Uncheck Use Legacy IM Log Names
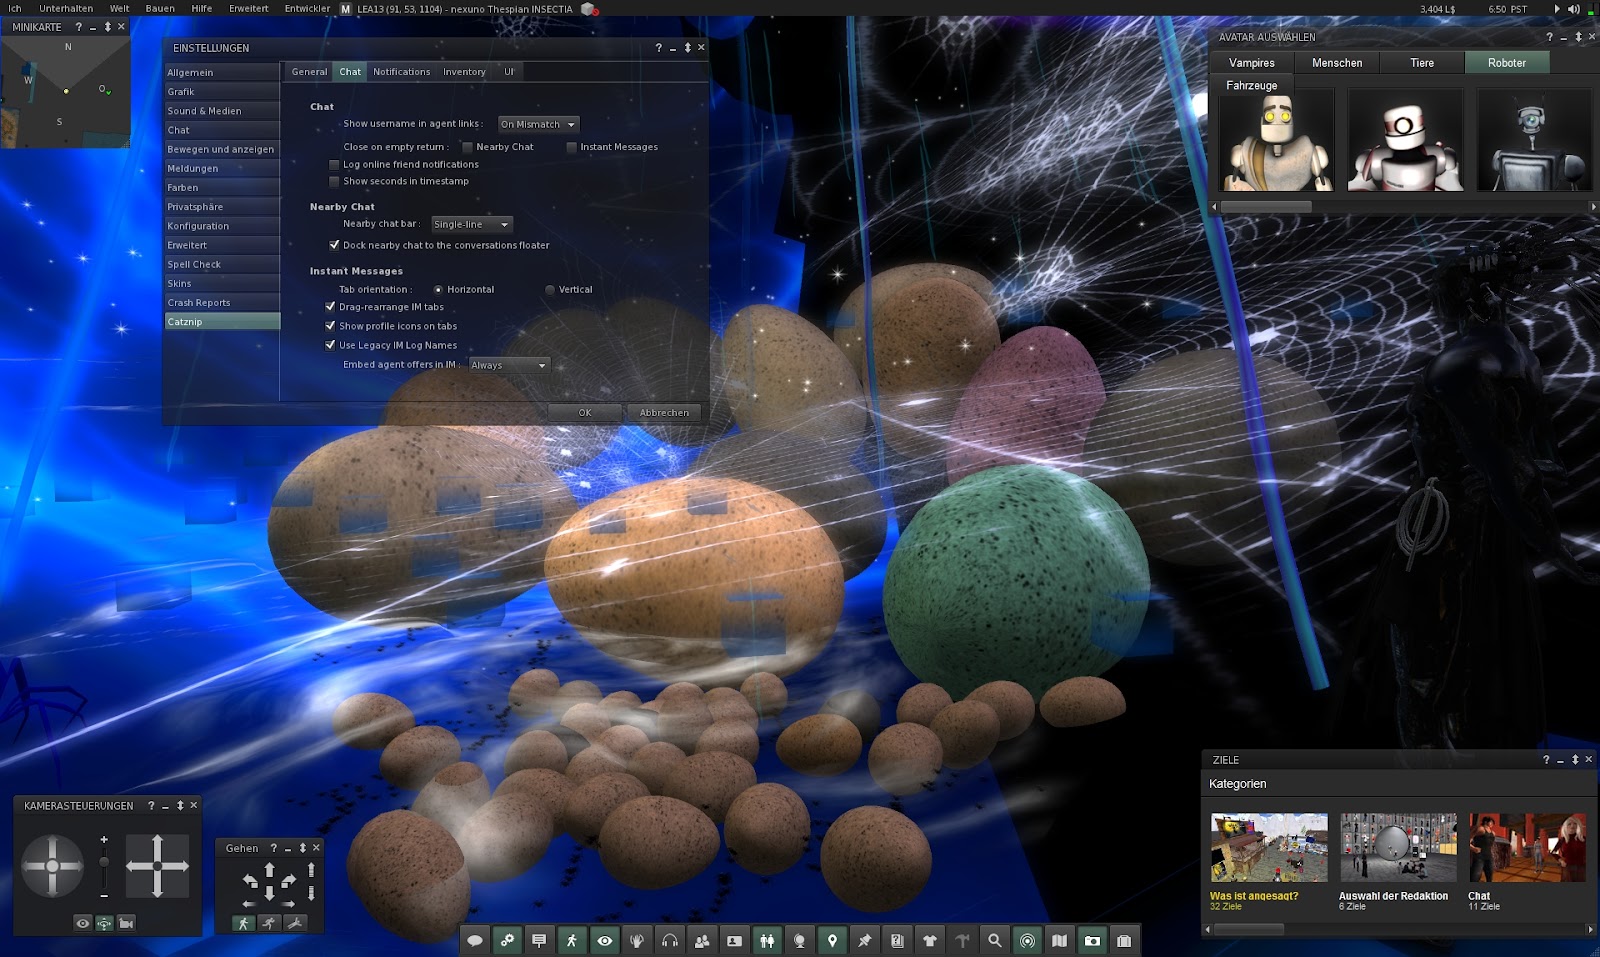This screenshot has width=1600, height=957. (330, 344)
